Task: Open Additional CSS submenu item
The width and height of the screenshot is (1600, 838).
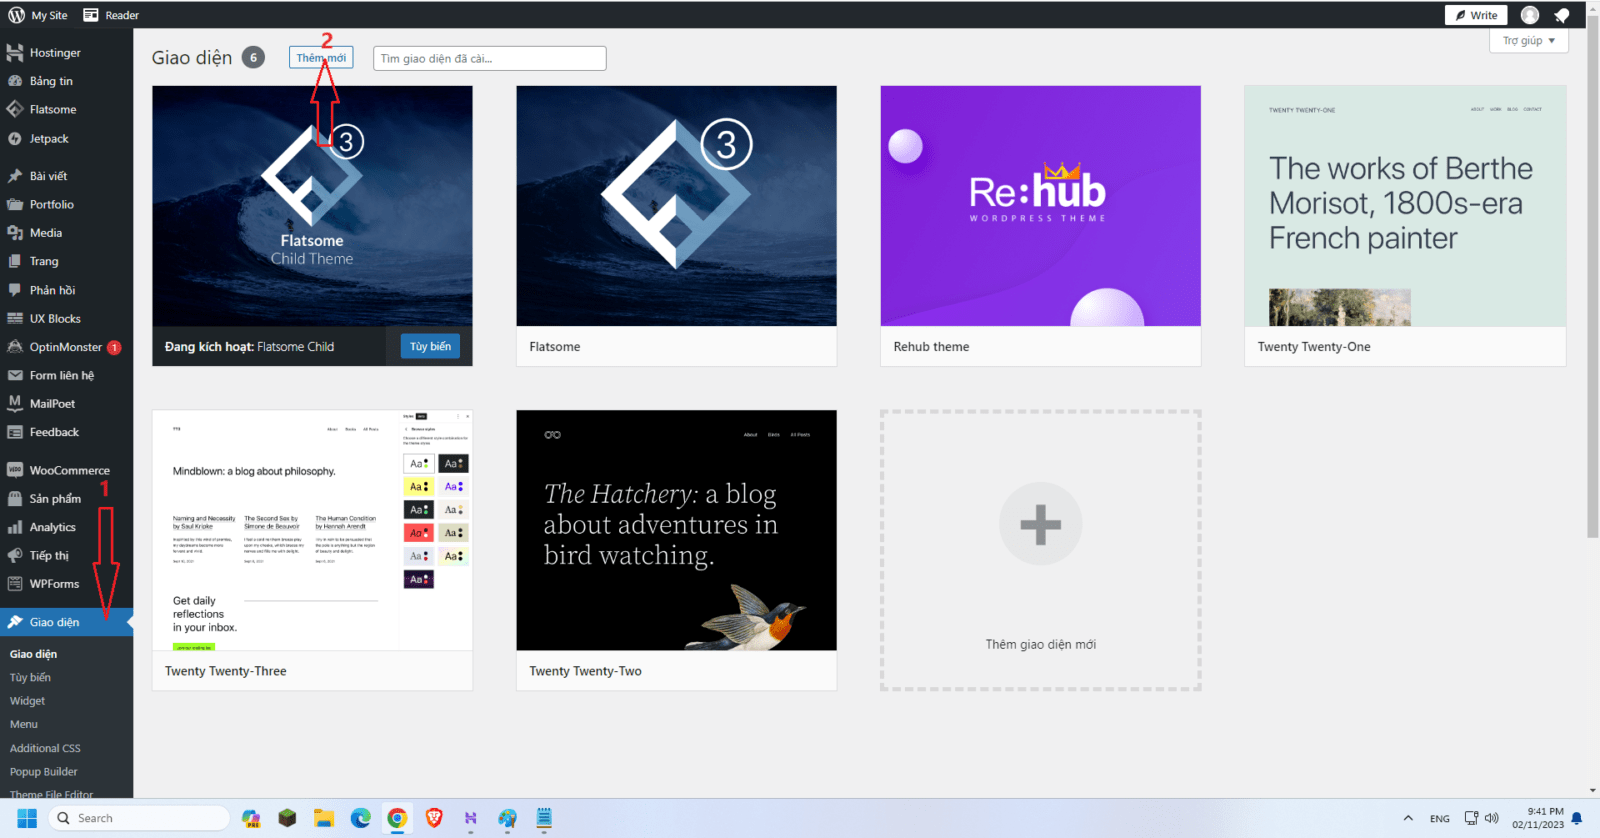Action: click(45, 748)
